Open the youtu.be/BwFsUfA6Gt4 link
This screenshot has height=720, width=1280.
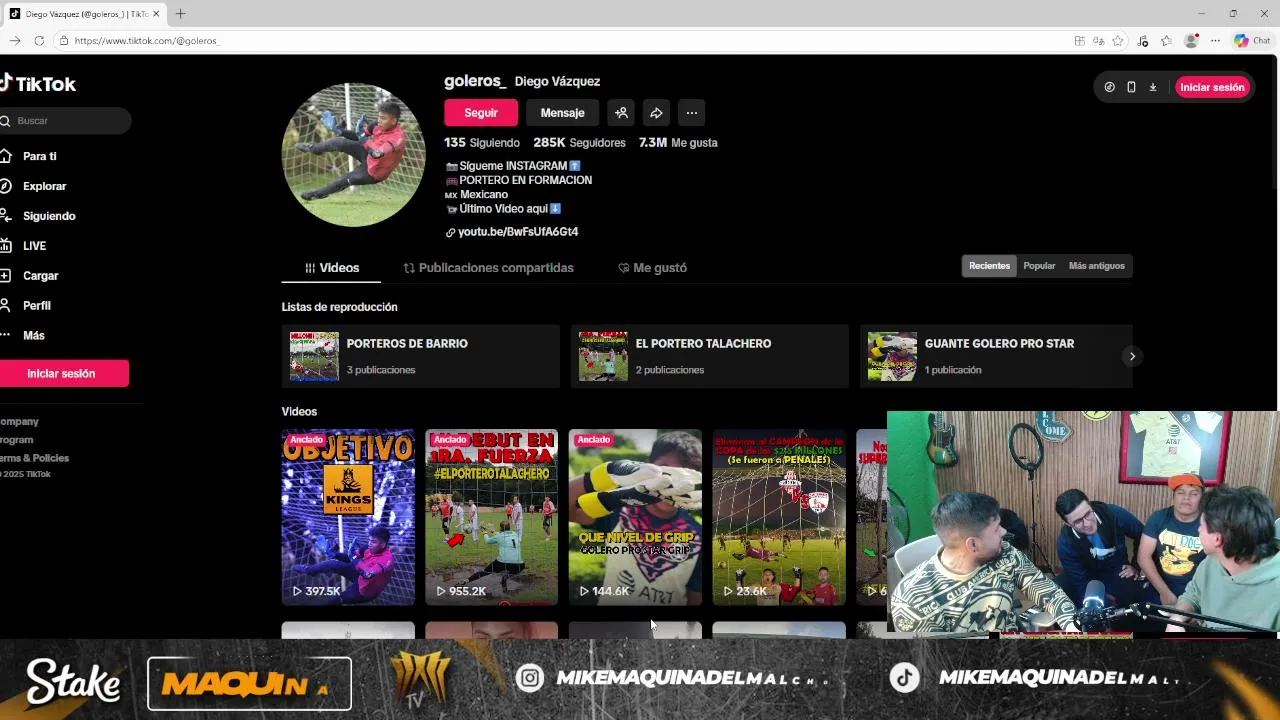click(x=518, y=232)
